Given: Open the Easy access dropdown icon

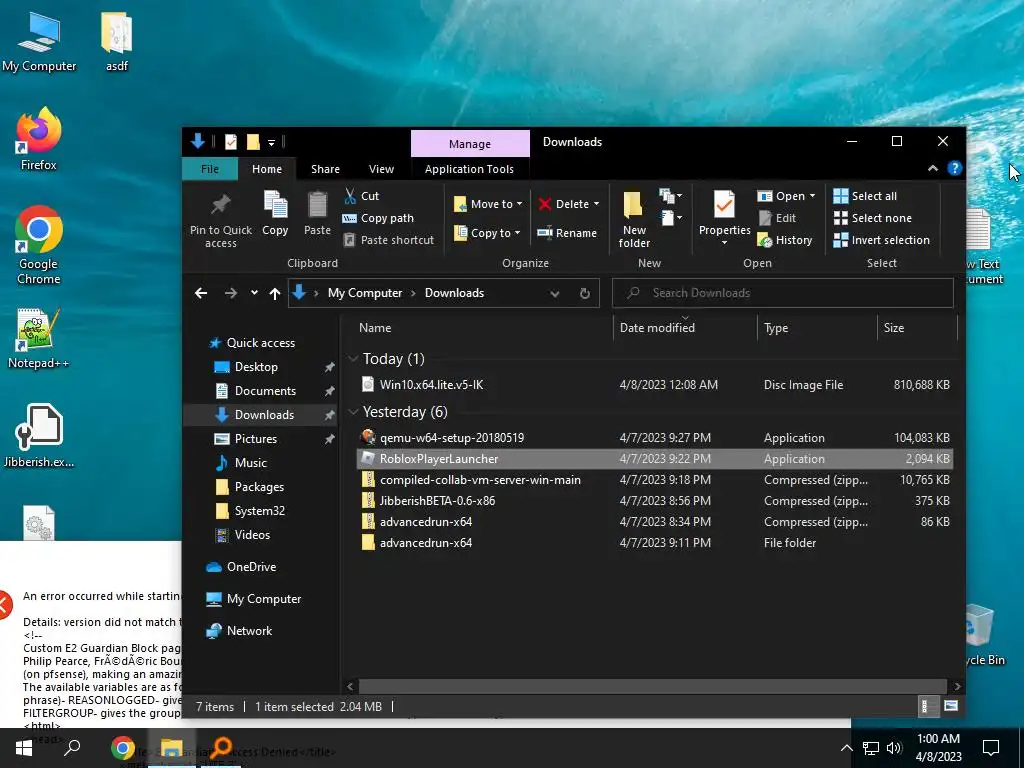Looking at the screenshot, I should 670,217.
